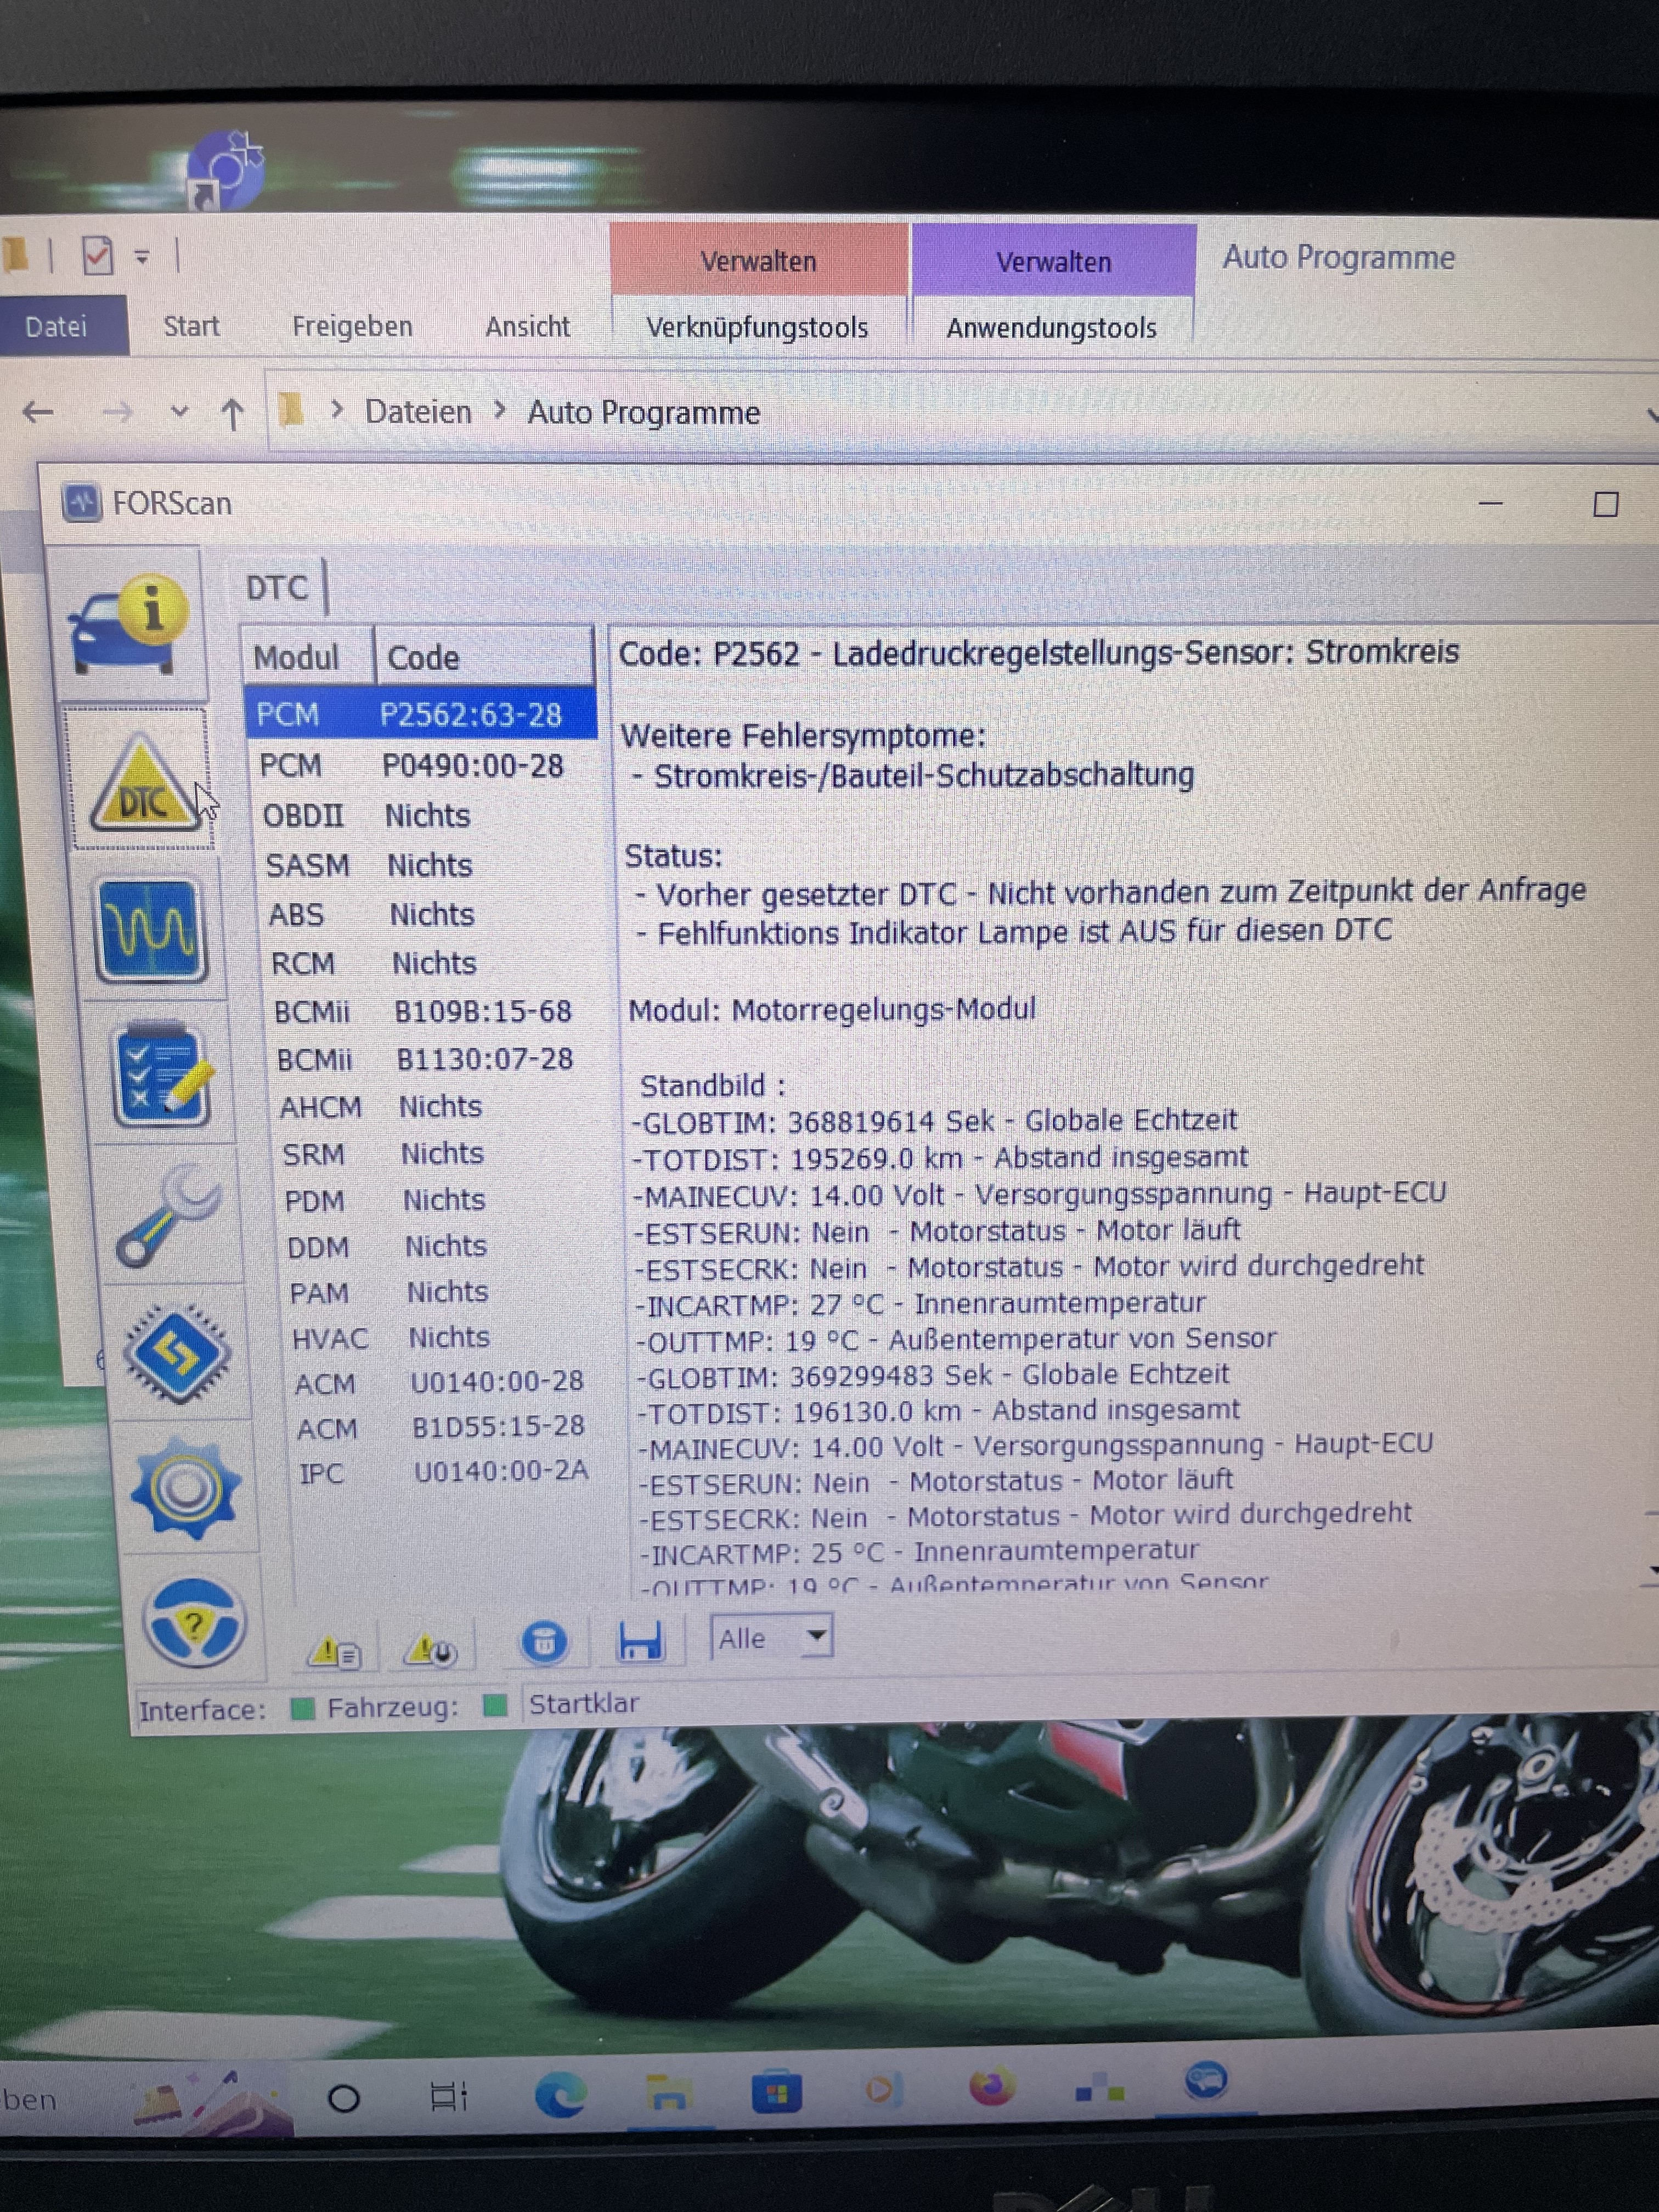Screen dimensions: 1659x2212
Task: Open the Alle filter dropdown
Action: [816, 1636]
